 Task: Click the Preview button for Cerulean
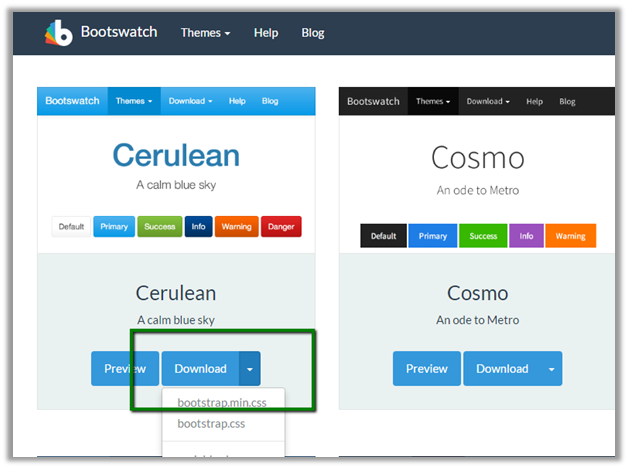(124, 368)
